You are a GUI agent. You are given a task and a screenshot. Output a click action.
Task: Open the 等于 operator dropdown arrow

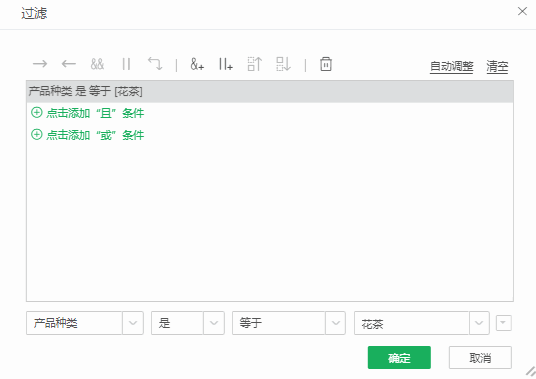point(336,323)
